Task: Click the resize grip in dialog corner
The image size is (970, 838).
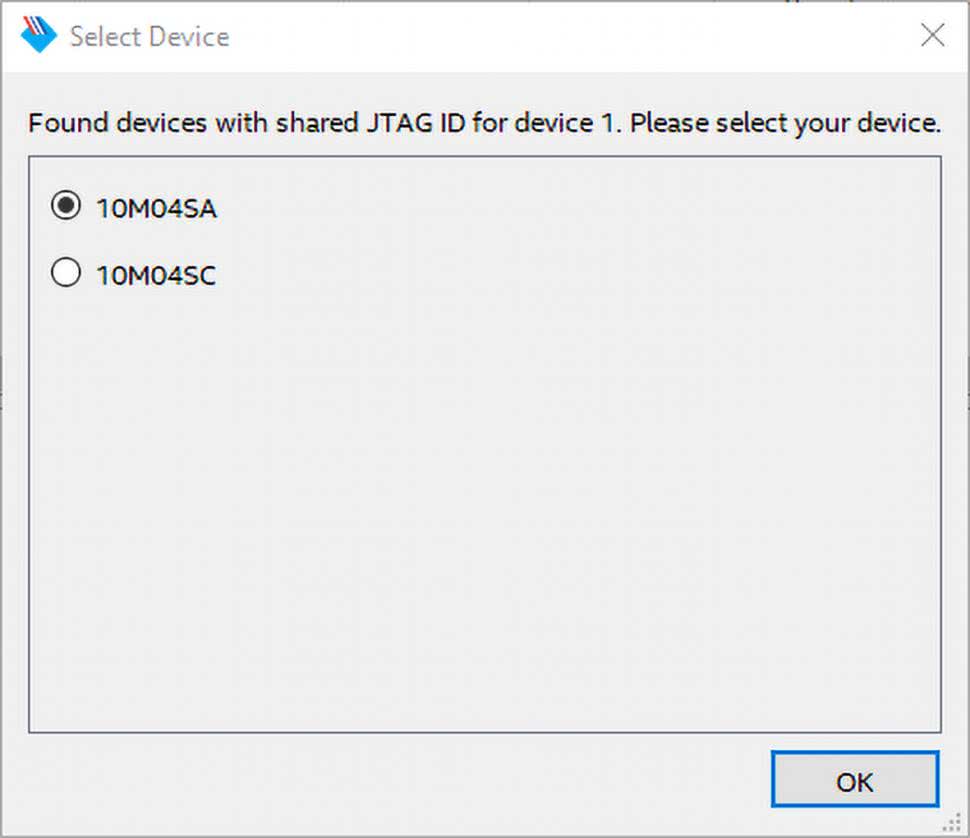Action: coord(953,823)
